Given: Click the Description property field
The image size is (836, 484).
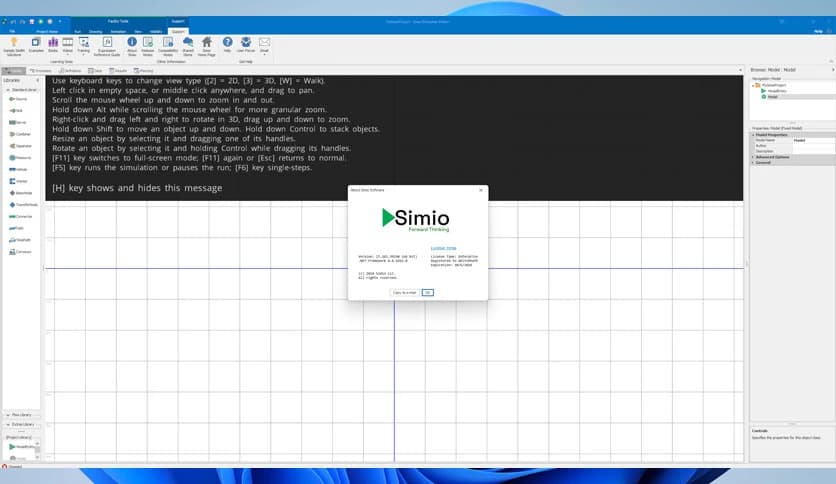Looking at the screenshot, I should click(x=814, y=151).
